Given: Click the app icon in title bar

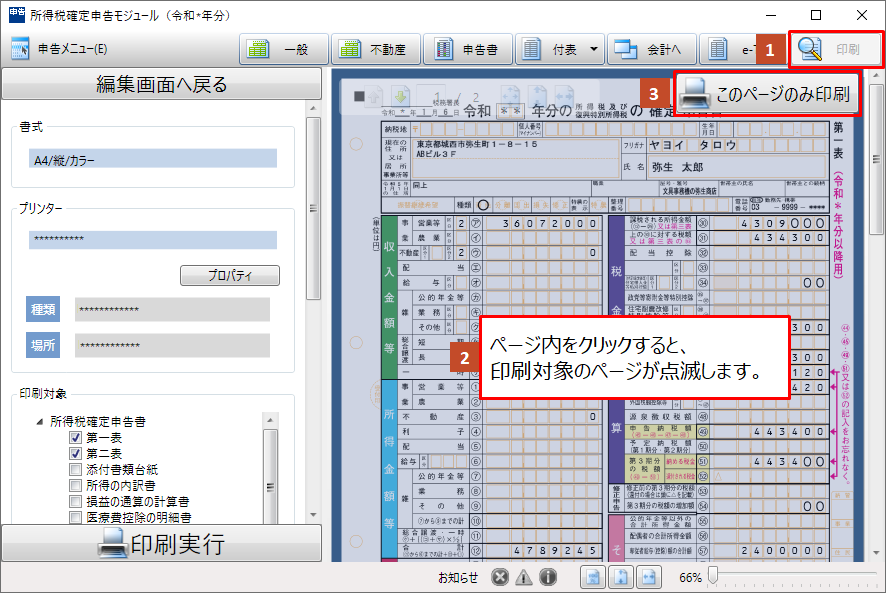Looking at the screenshot, I should (17, 15).
